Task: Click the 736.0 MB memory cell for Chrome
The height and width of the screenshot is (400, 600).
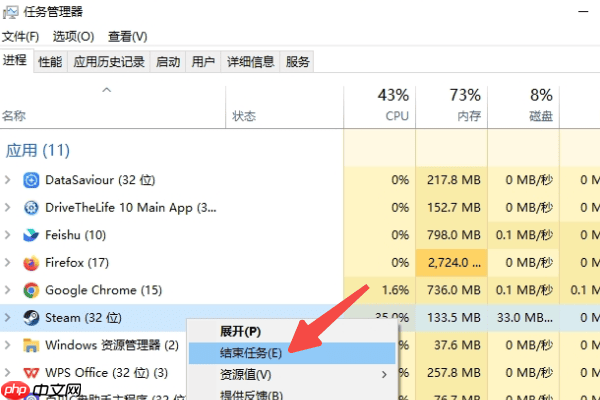Action: (452, 290)
